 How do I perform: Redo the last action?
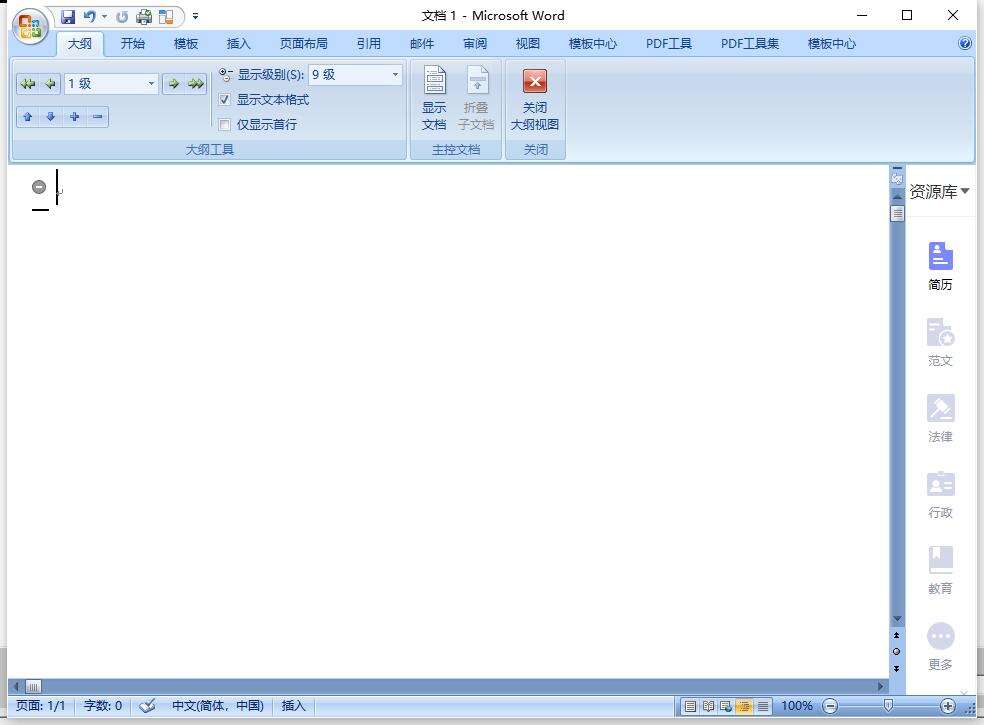tap(122, 17)
